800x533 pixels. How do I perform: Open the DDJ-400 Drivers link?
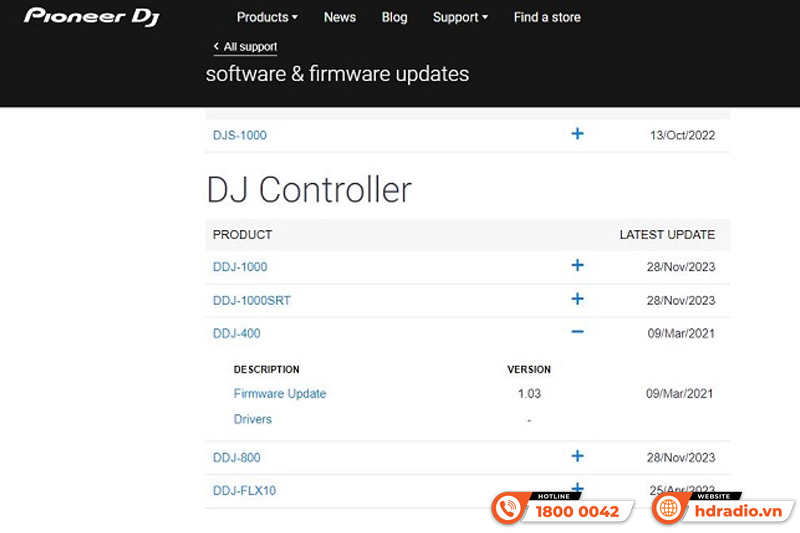point(253,419)
